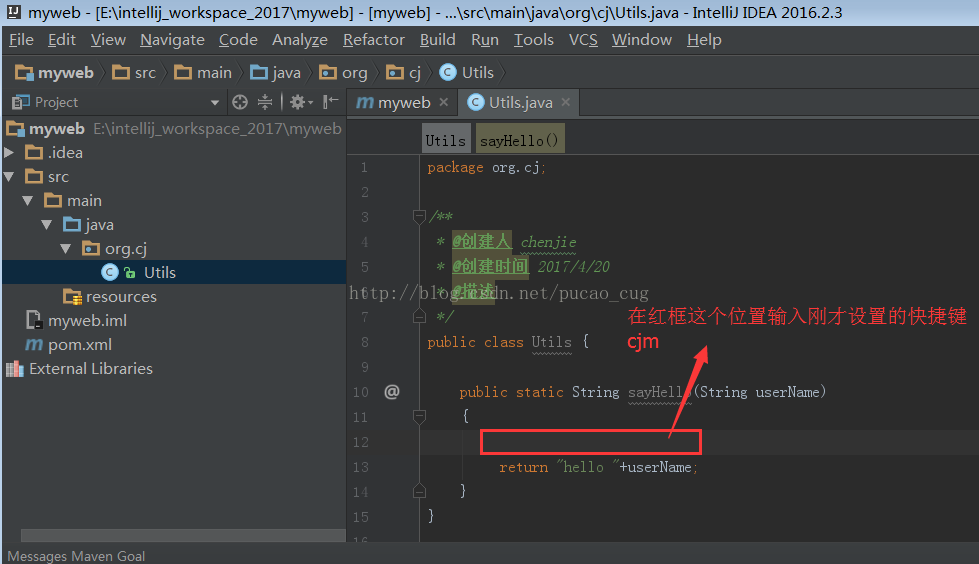This screenshot has width=979, height=564.
Task: Open the Project panel gear settings
Action: coord(300,102)
